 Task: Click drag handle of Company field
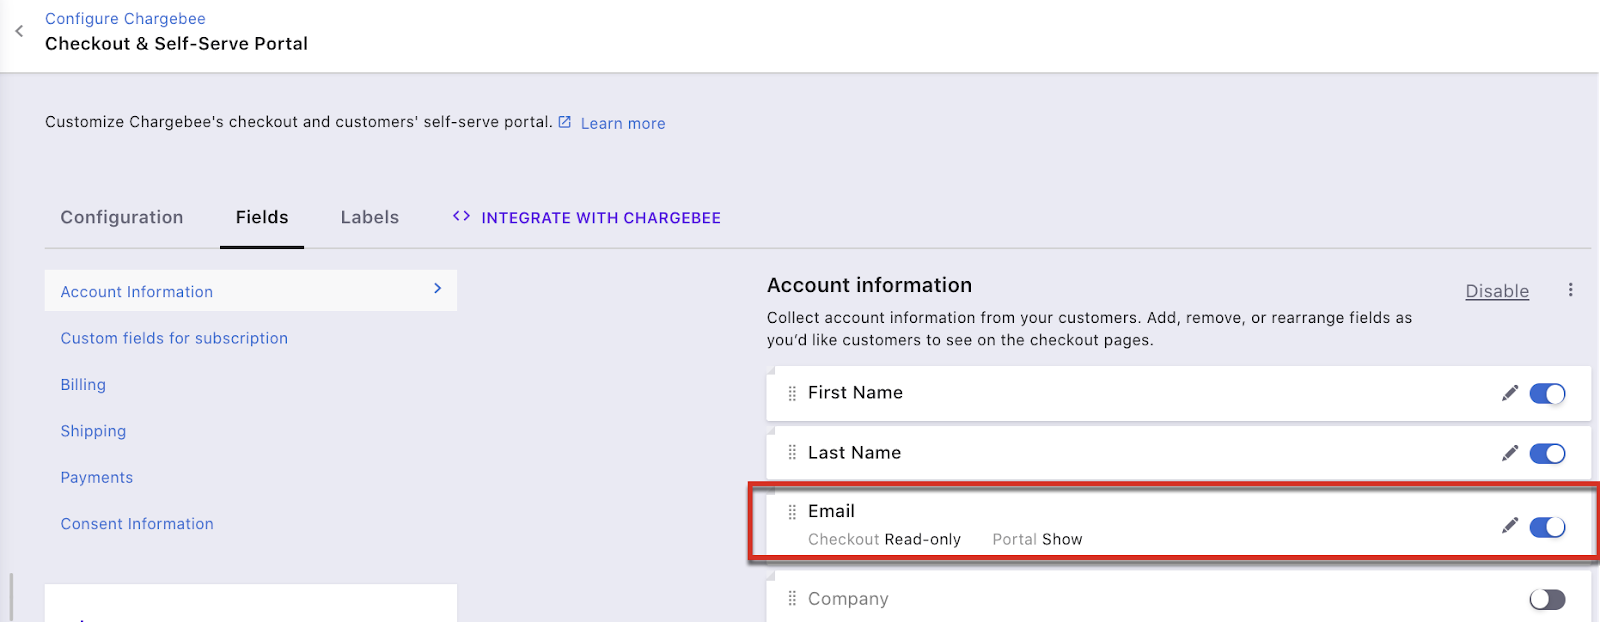(x=792, y=599)
